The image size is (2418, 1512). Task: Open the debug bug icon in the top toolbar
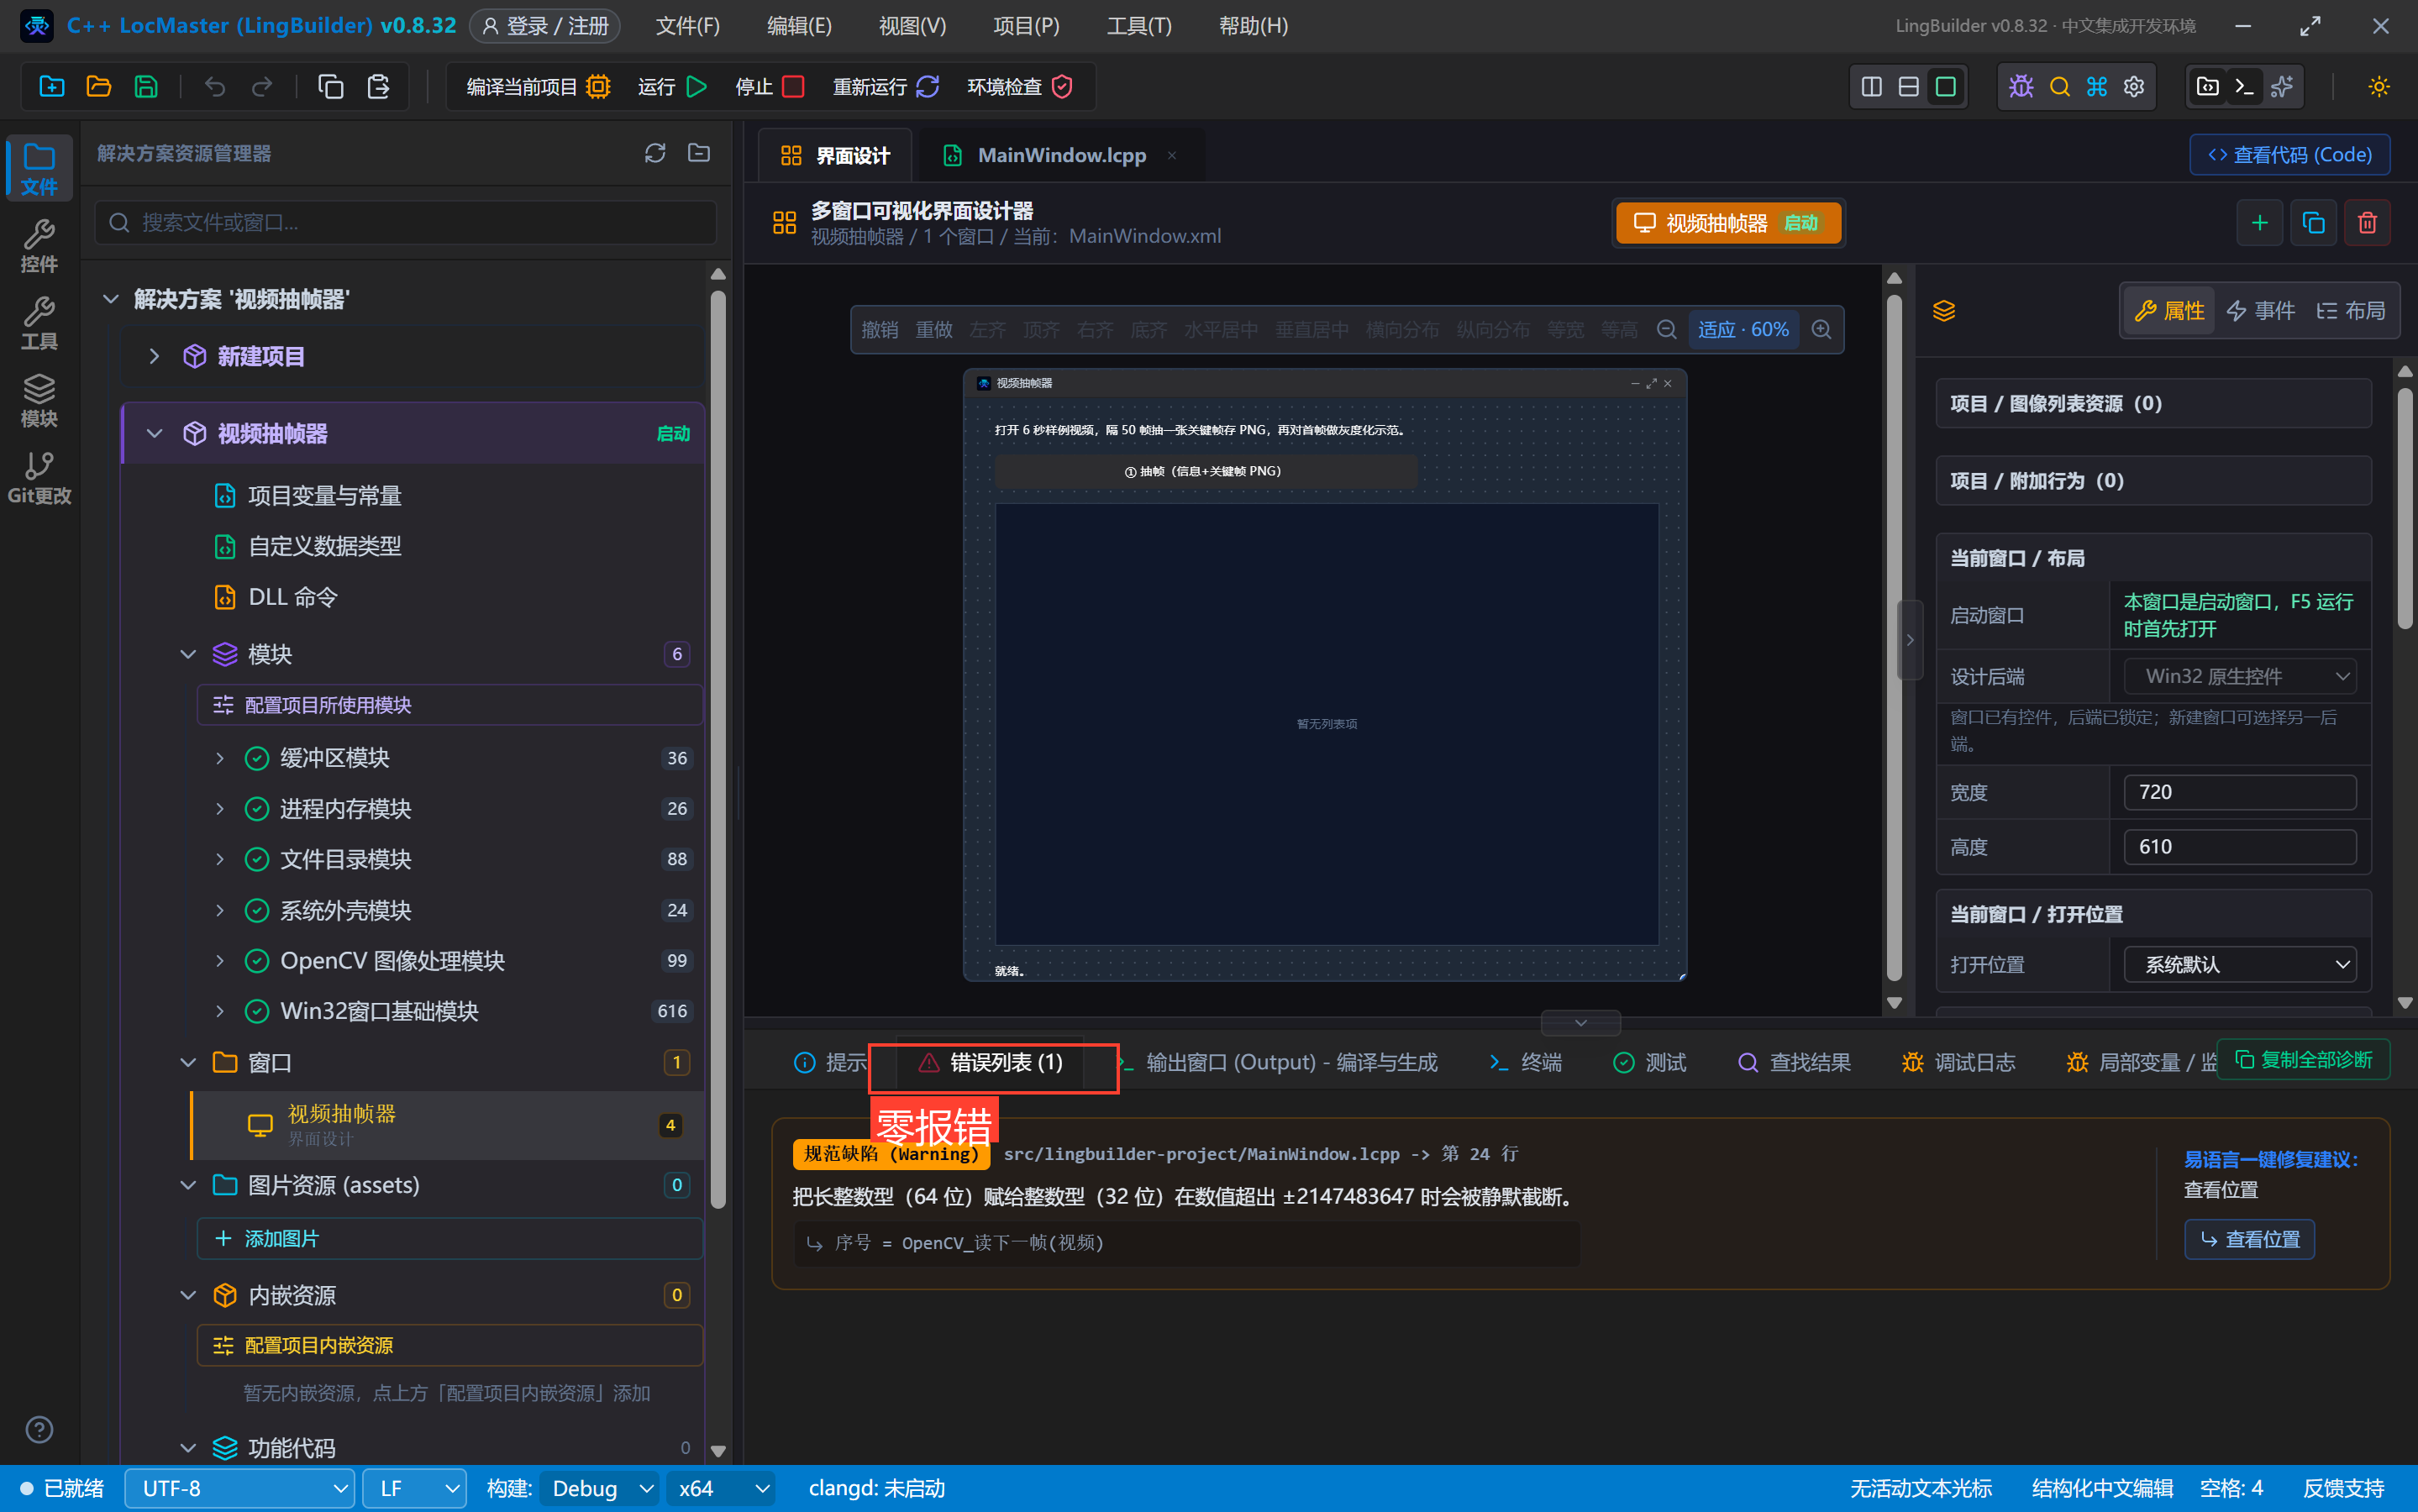[2021, 87]
